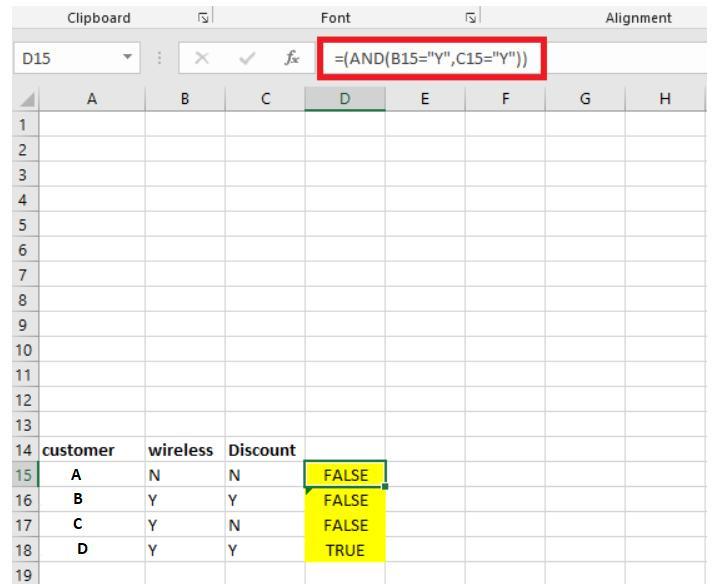Select column F header
The height and width of the screenshot is (584, 724).
tap(505, 99)
